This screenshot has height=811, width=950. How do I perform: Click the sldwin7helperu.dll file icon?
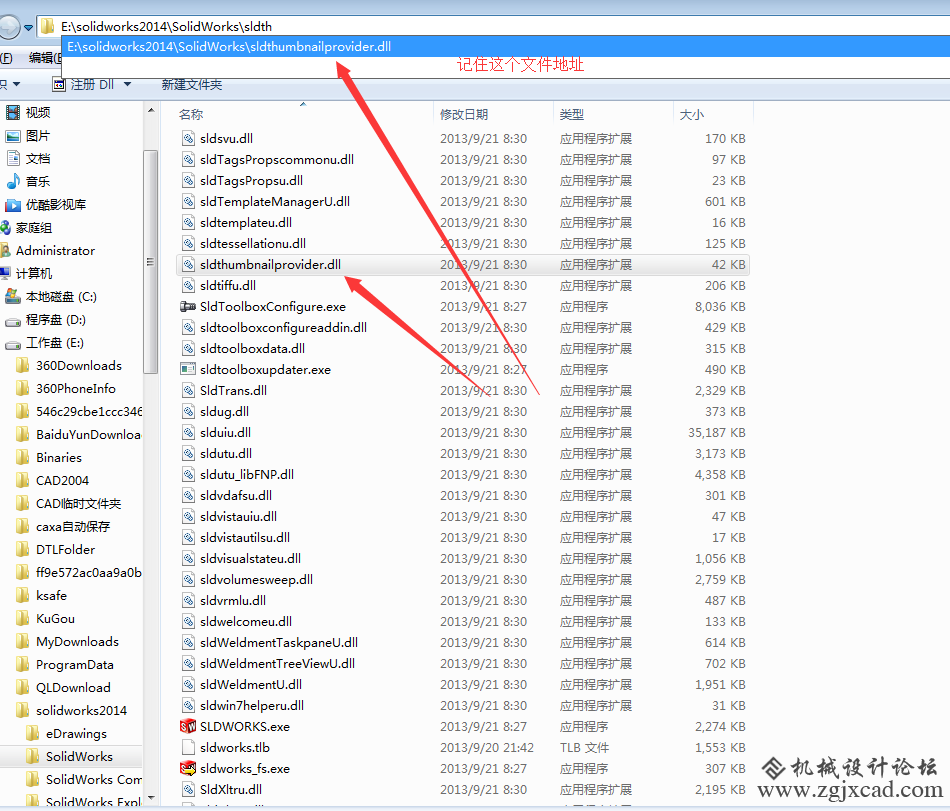[188, 706]
